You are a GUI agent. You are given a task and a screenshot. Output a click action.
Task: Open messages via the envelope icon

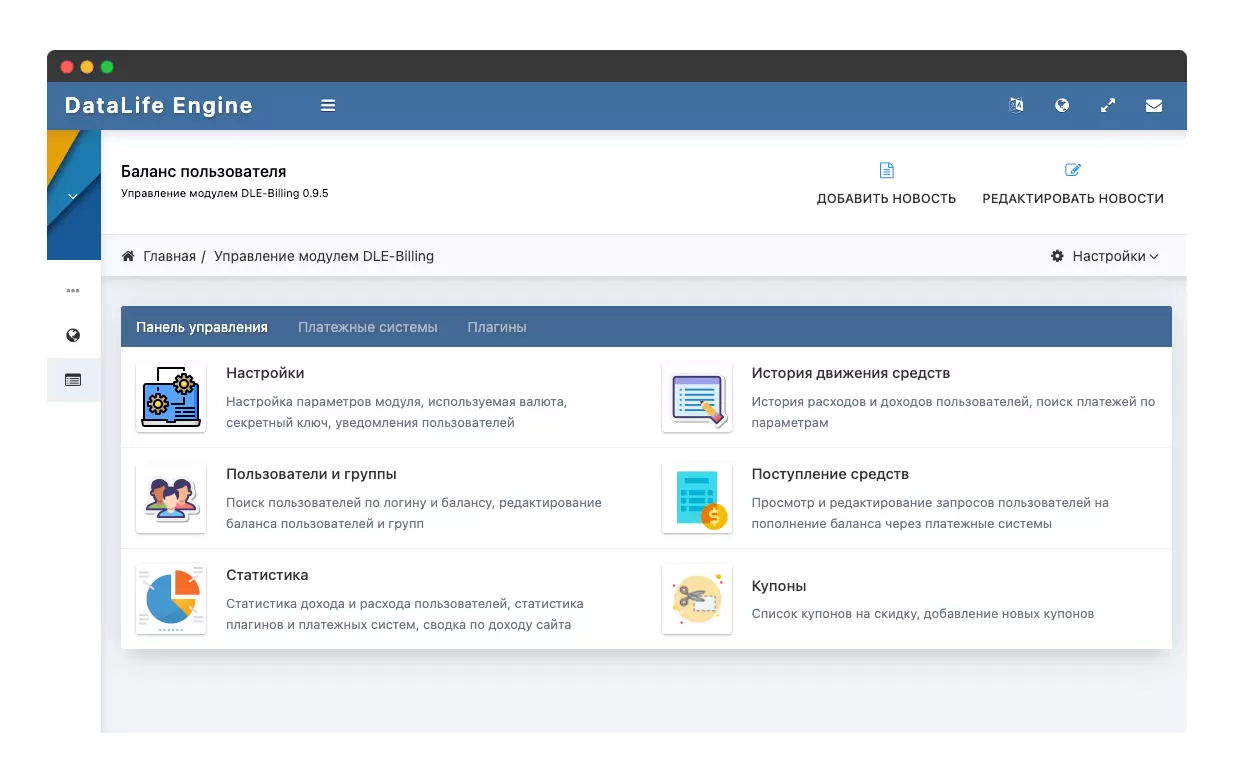(1154, 106)
